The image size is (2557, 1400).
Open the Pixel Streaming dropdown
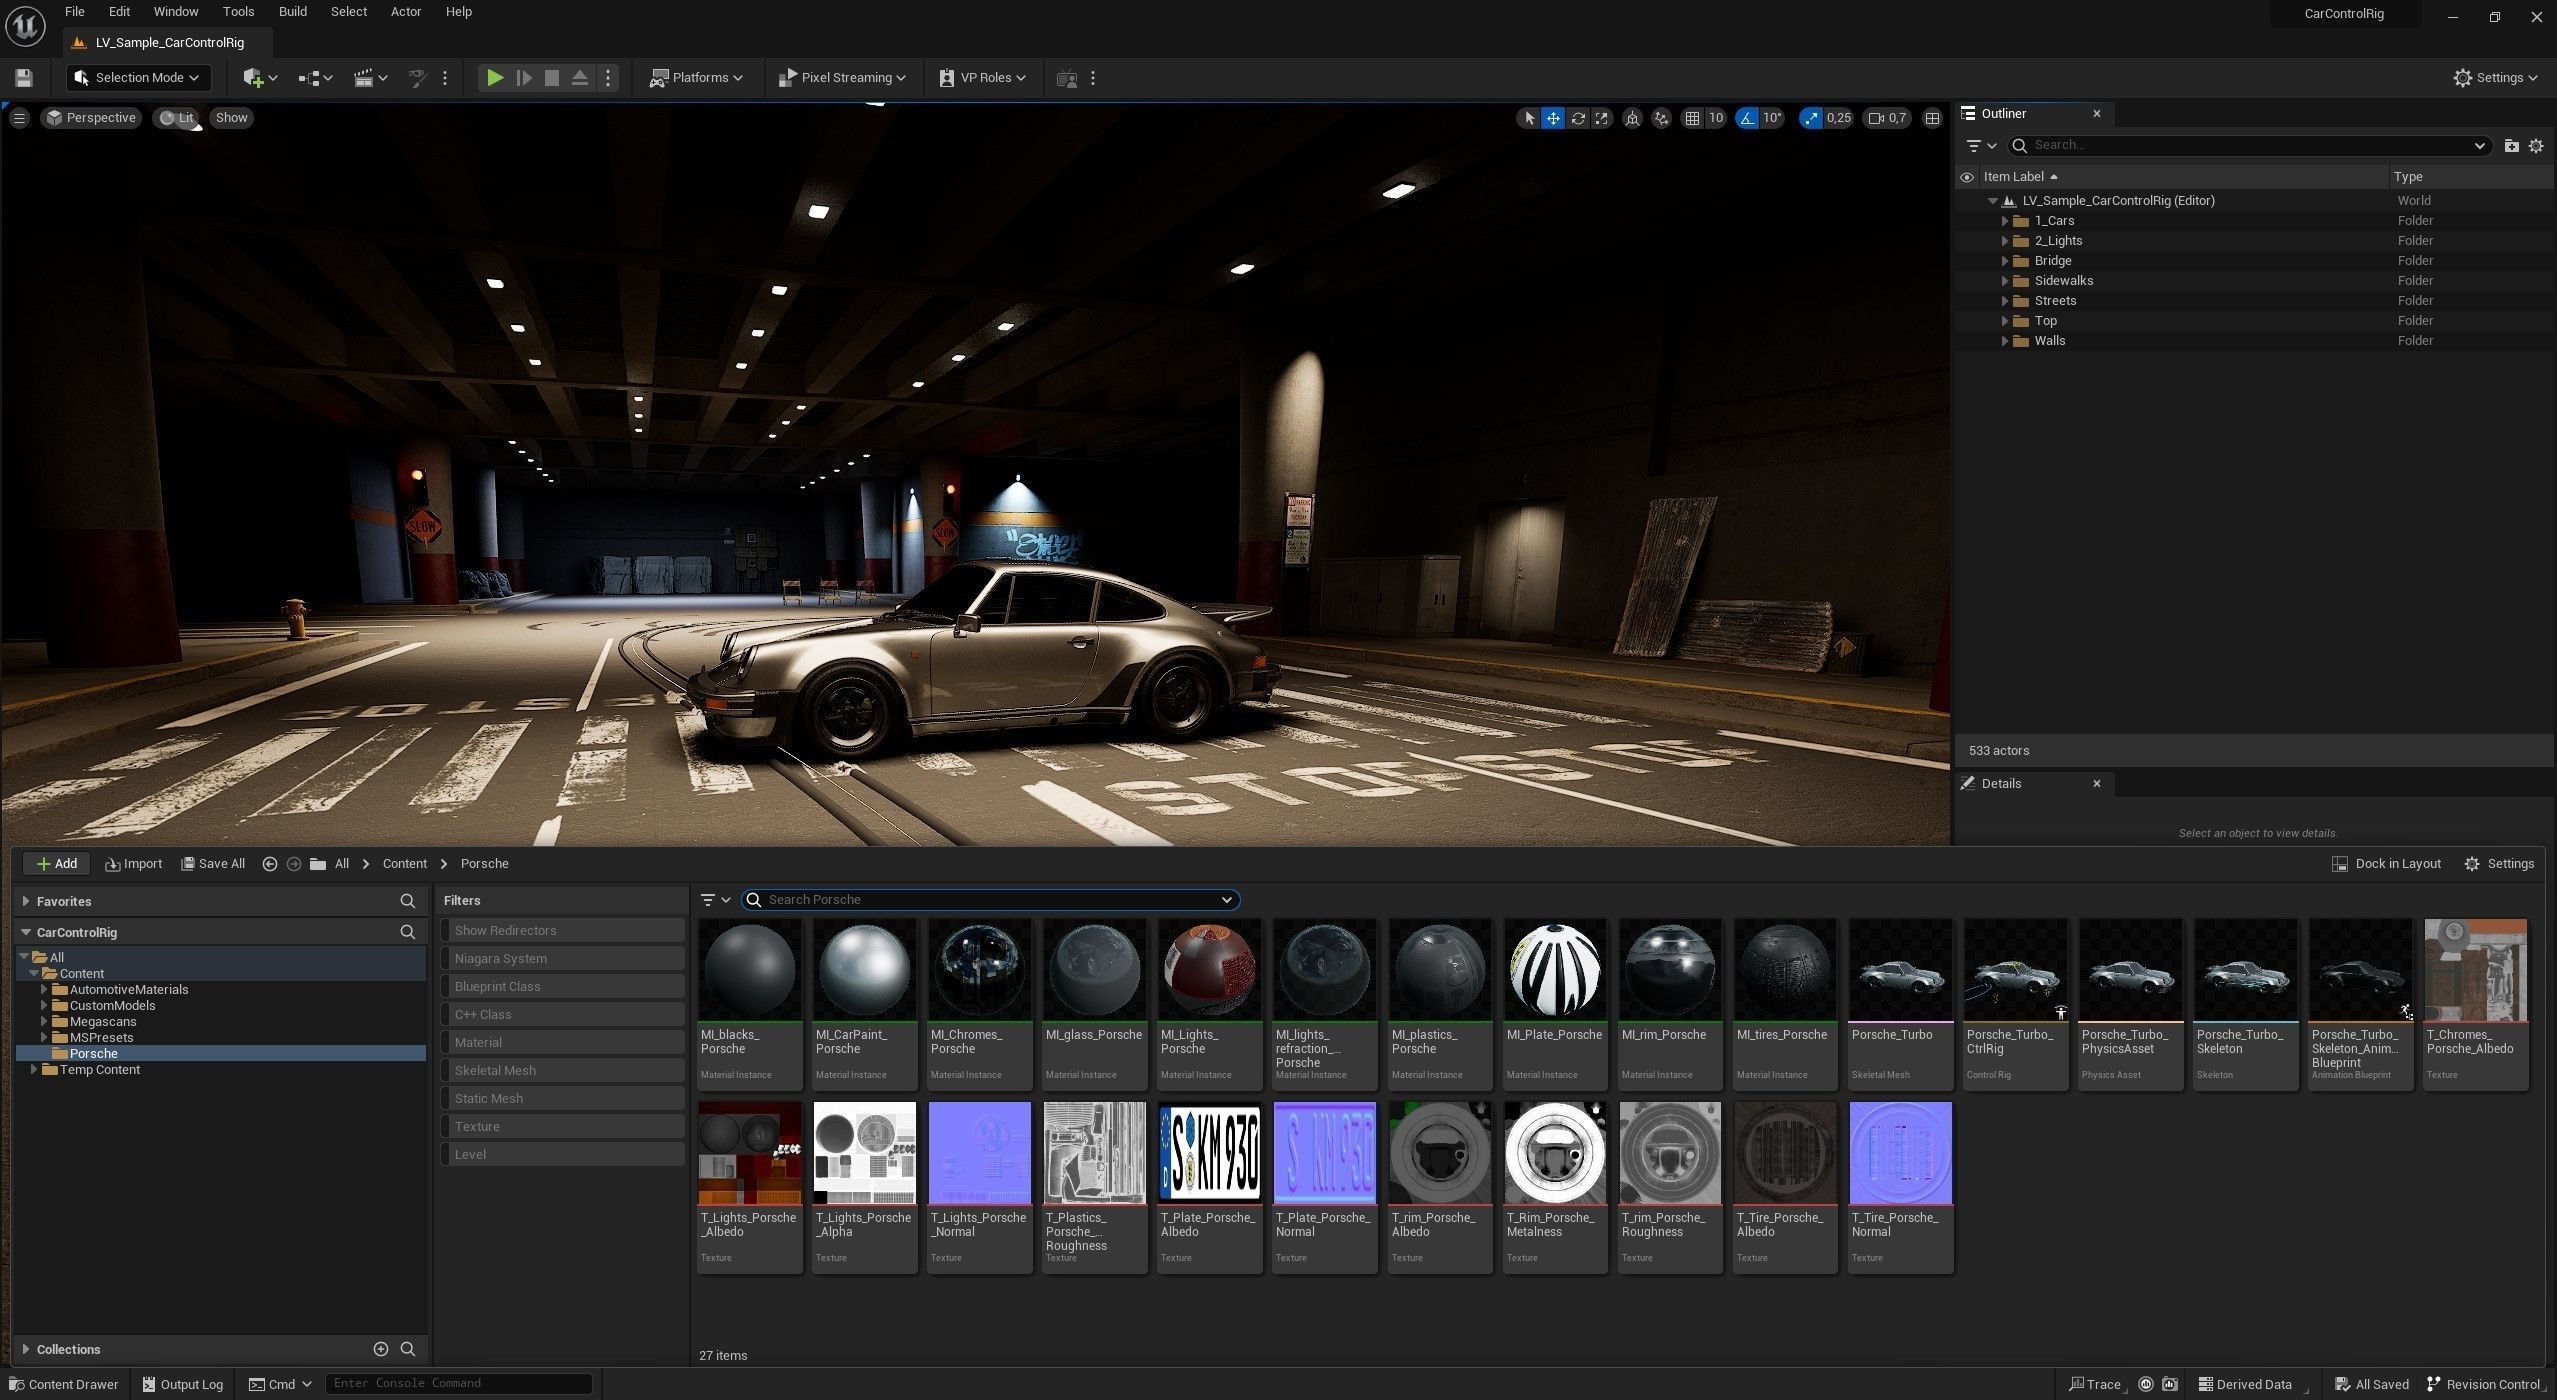pos(842,78)
